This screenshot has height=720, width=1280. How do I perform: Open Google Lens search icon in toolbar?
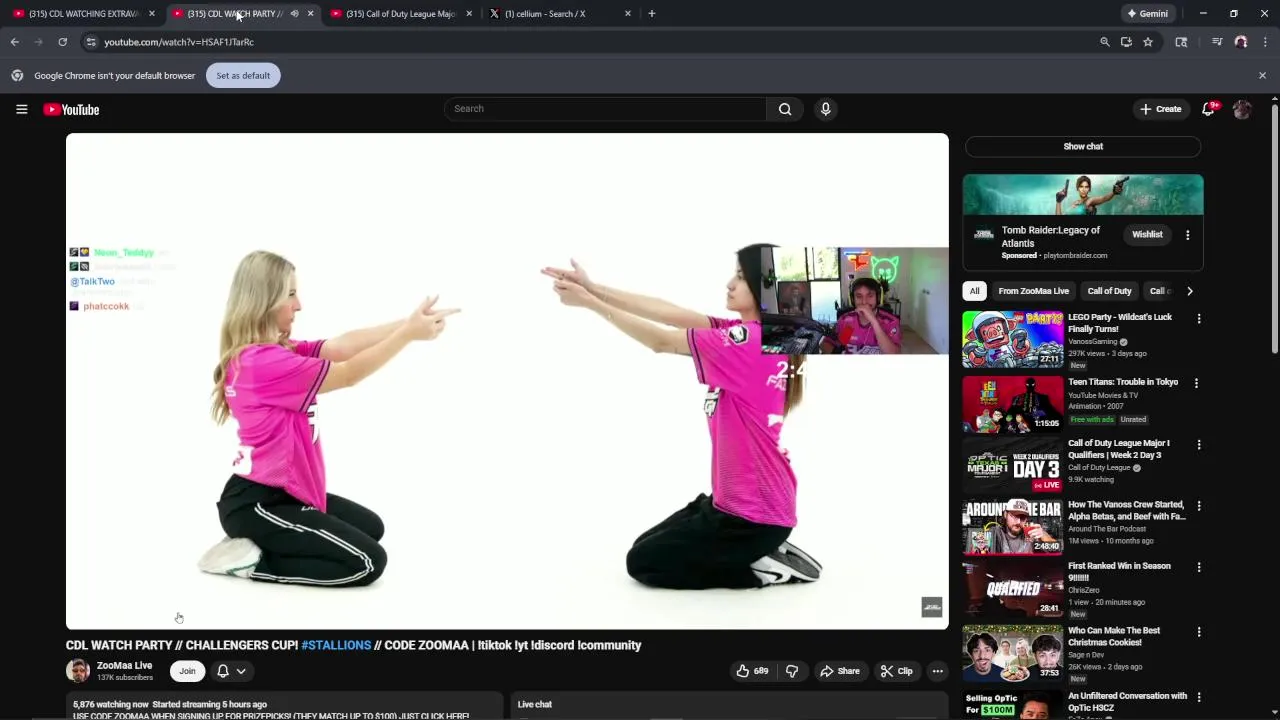(1181, 42)
